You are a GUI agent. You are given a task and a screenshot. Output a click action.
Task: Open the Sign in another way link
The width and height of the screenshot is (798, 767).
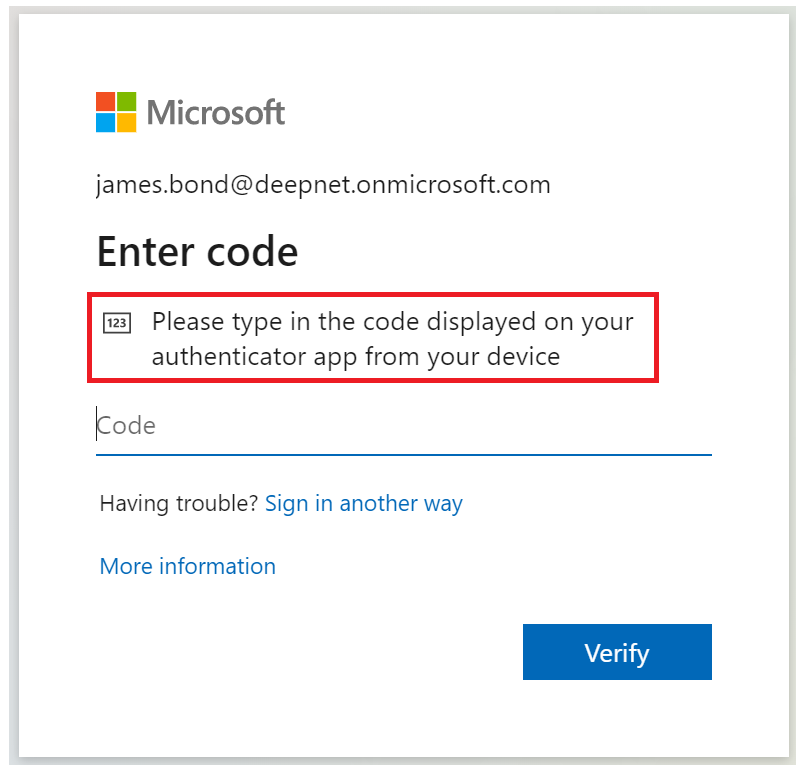(x=363, y=503)
